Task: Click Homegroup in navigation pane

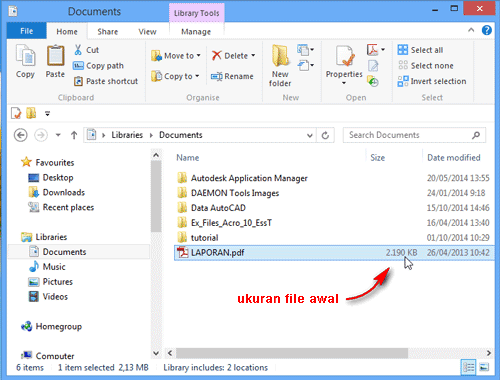Action: tap(51, 326)
